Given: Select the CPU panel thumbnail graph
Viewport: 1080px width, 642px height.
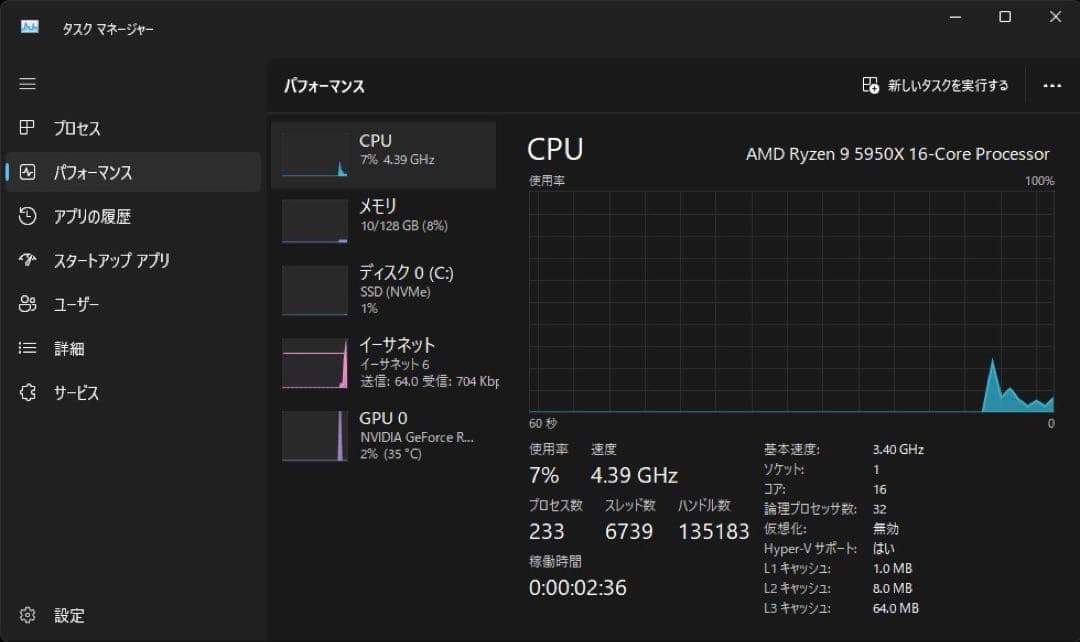Looking at the screenshot, I should [314, 155].
